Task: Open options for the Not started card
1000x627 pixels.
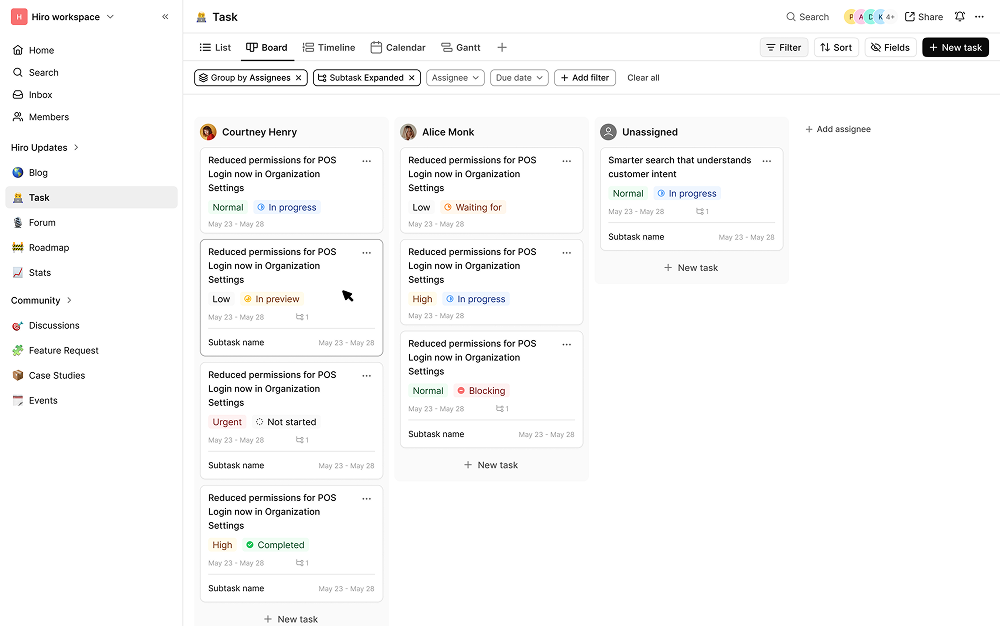Action: pos(367,376)
